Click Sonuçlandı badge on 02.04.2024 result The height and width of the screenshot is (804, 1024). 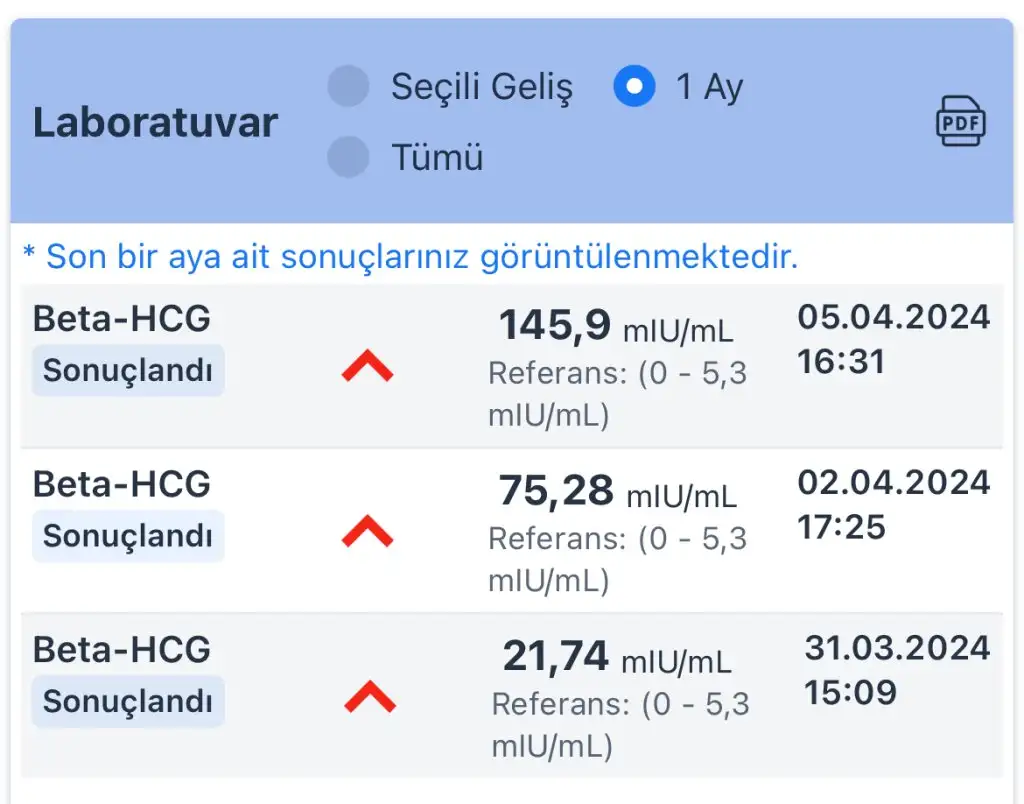128,536
